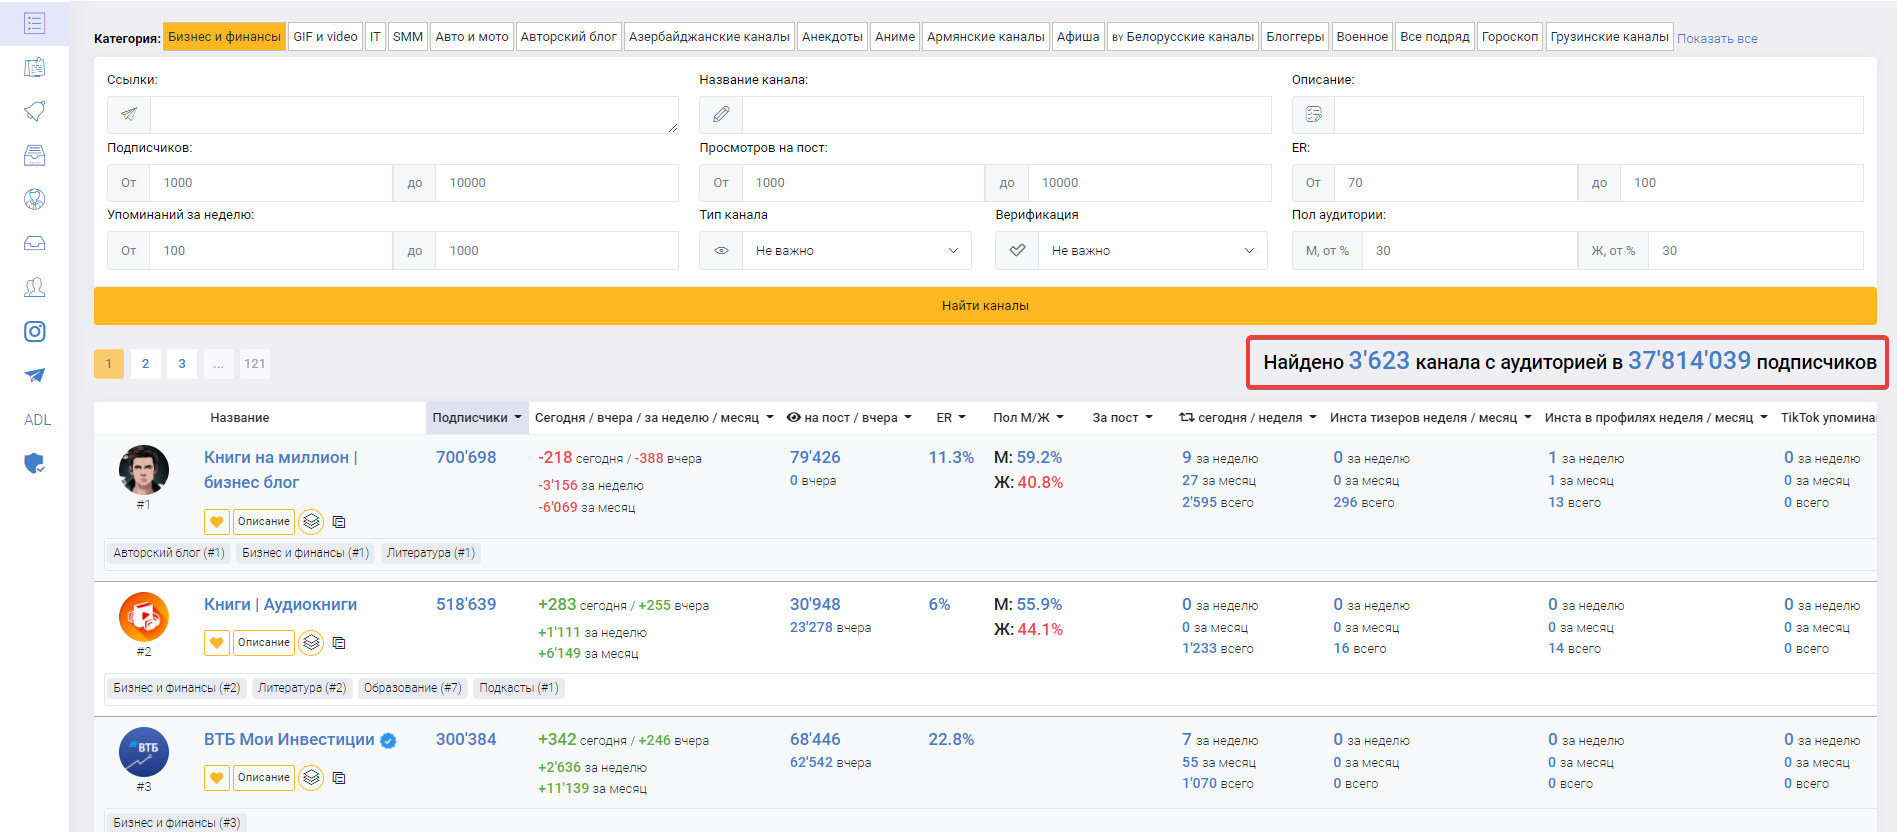
Task: Open the Instagram section in sidebar
Action: [x=34, y=332]
